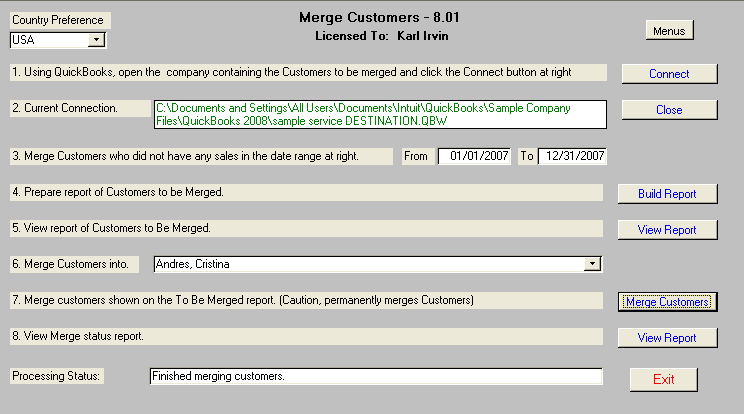
Task: Click step 7 caution text
Action: pyautogui.click(x=306, y=300)
